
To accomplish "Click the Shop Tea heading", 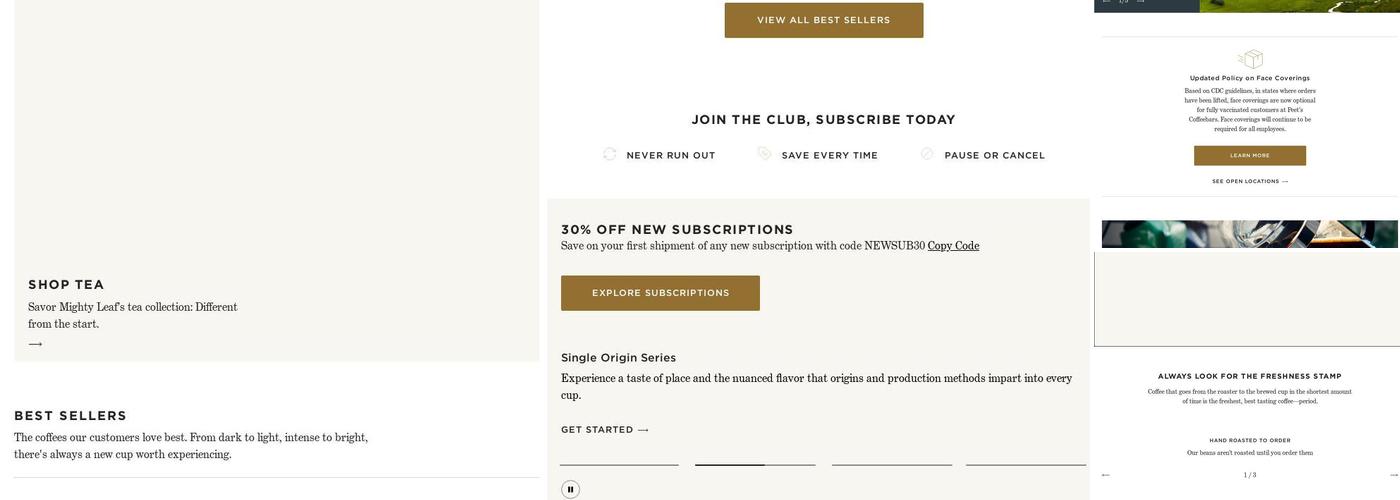I will [66, 285].
